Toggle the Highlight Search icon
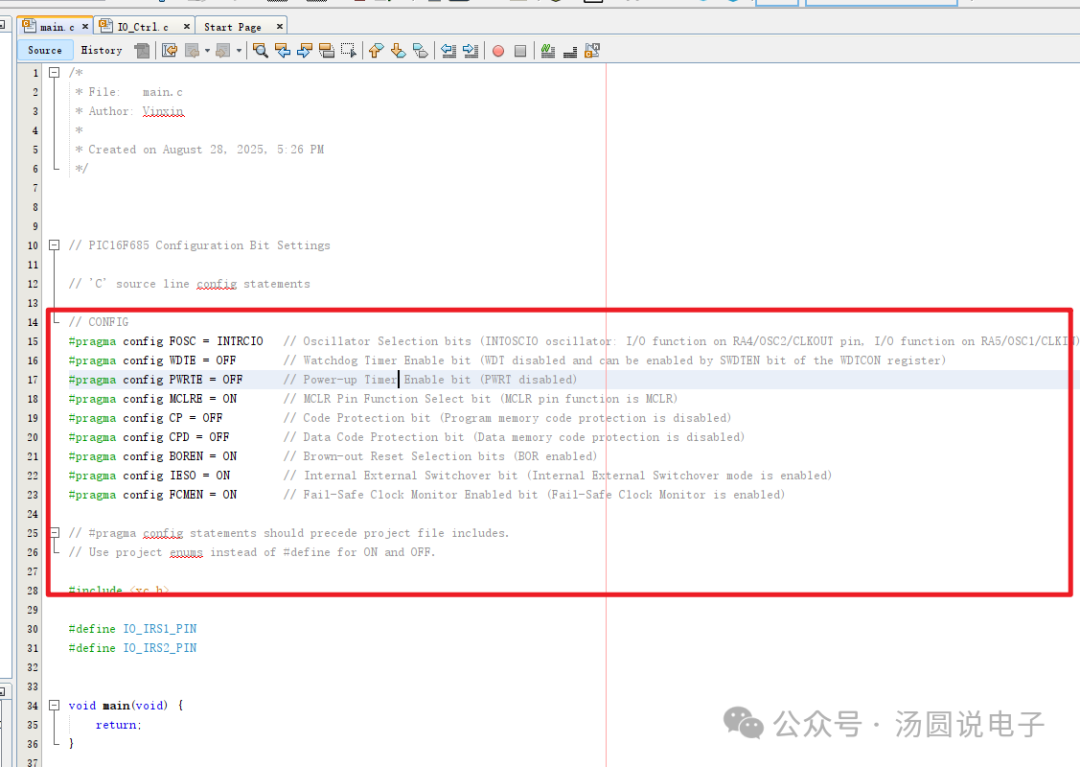Screen dimensions: 1080x767 pos(326,50)
